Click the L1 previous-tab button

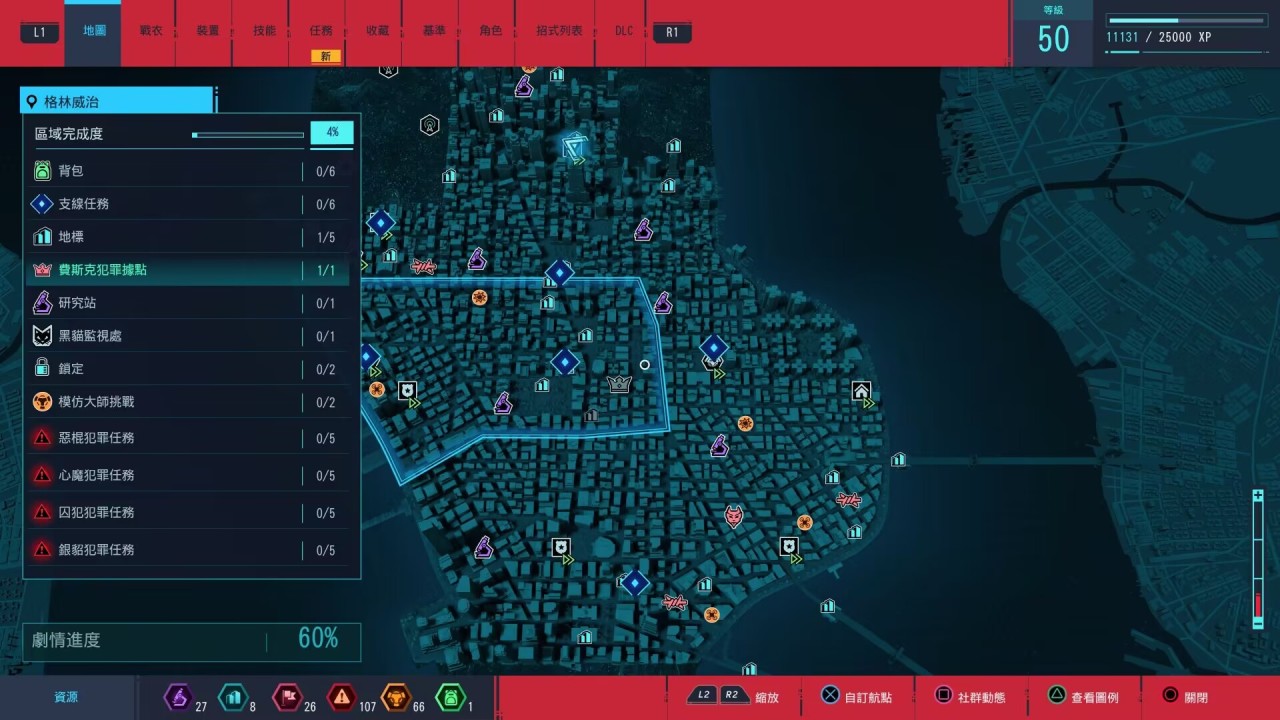[x=39, y=32]
